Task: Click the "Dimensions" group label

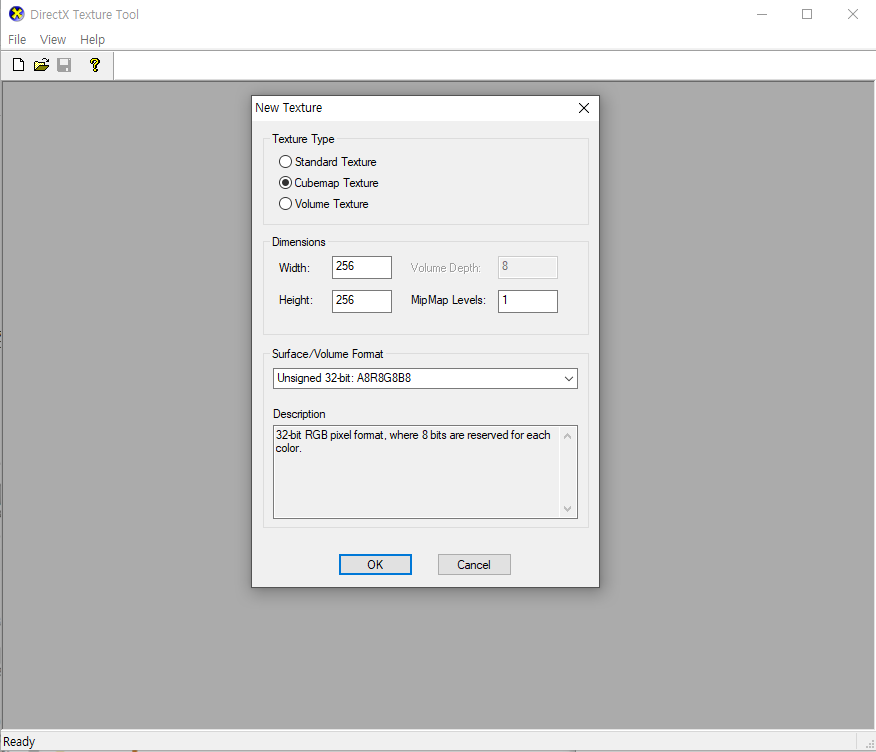Action: (298, 242)
